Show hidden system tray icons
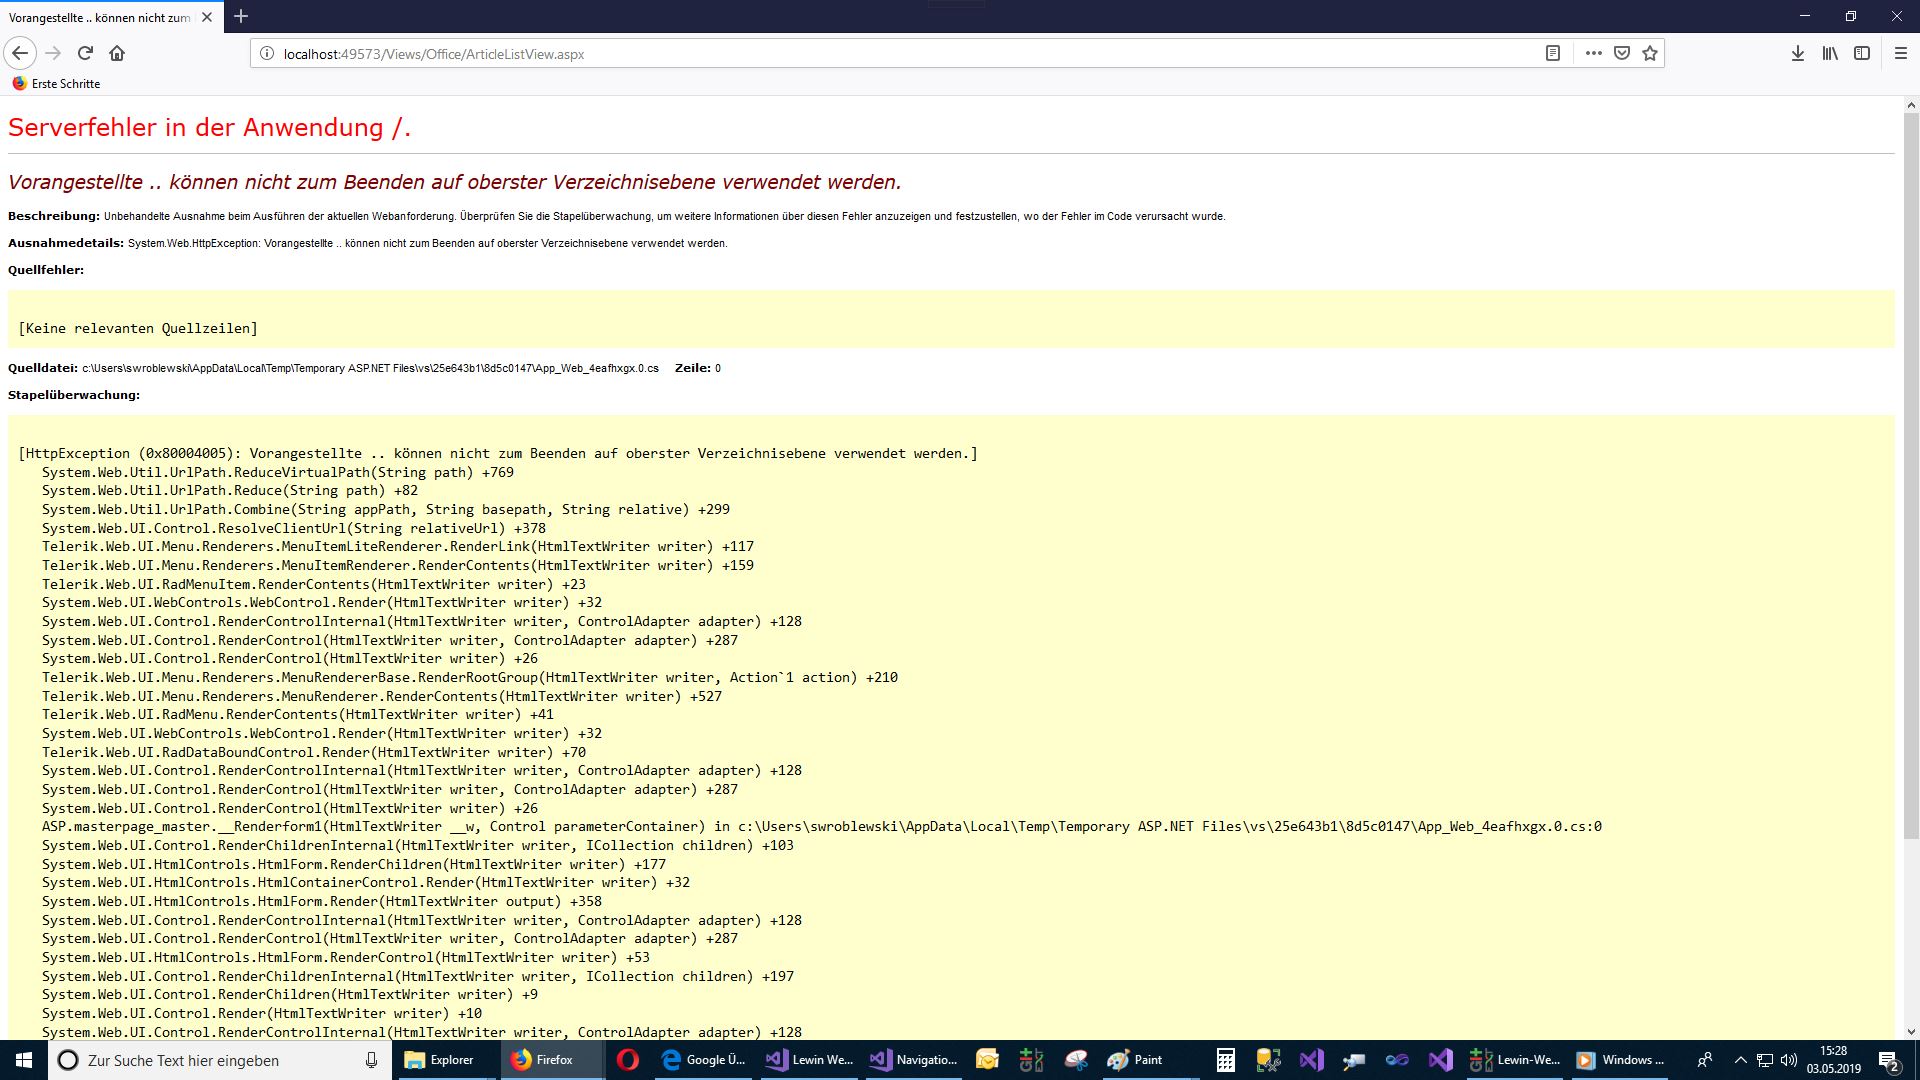1920x1080 pixels. [1740, 1060]
